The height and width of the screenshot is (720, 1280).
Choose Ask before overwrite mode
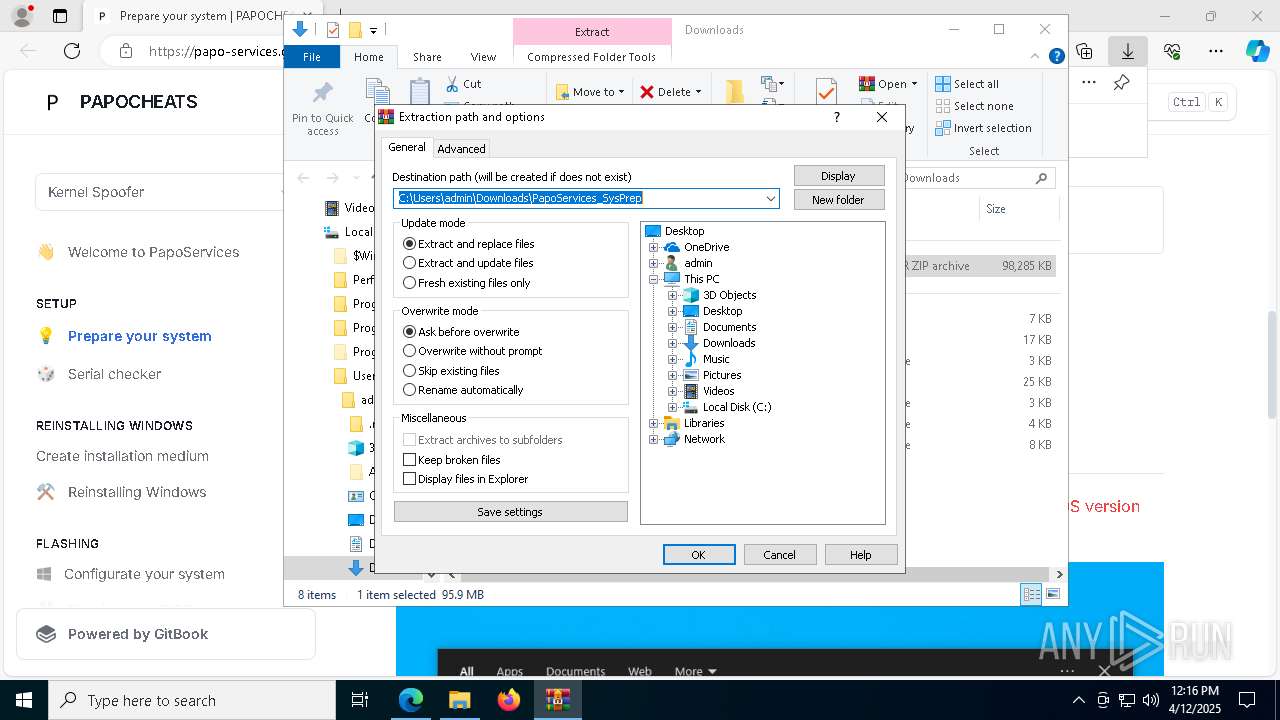pyautogui.click(x=460, y=332)
